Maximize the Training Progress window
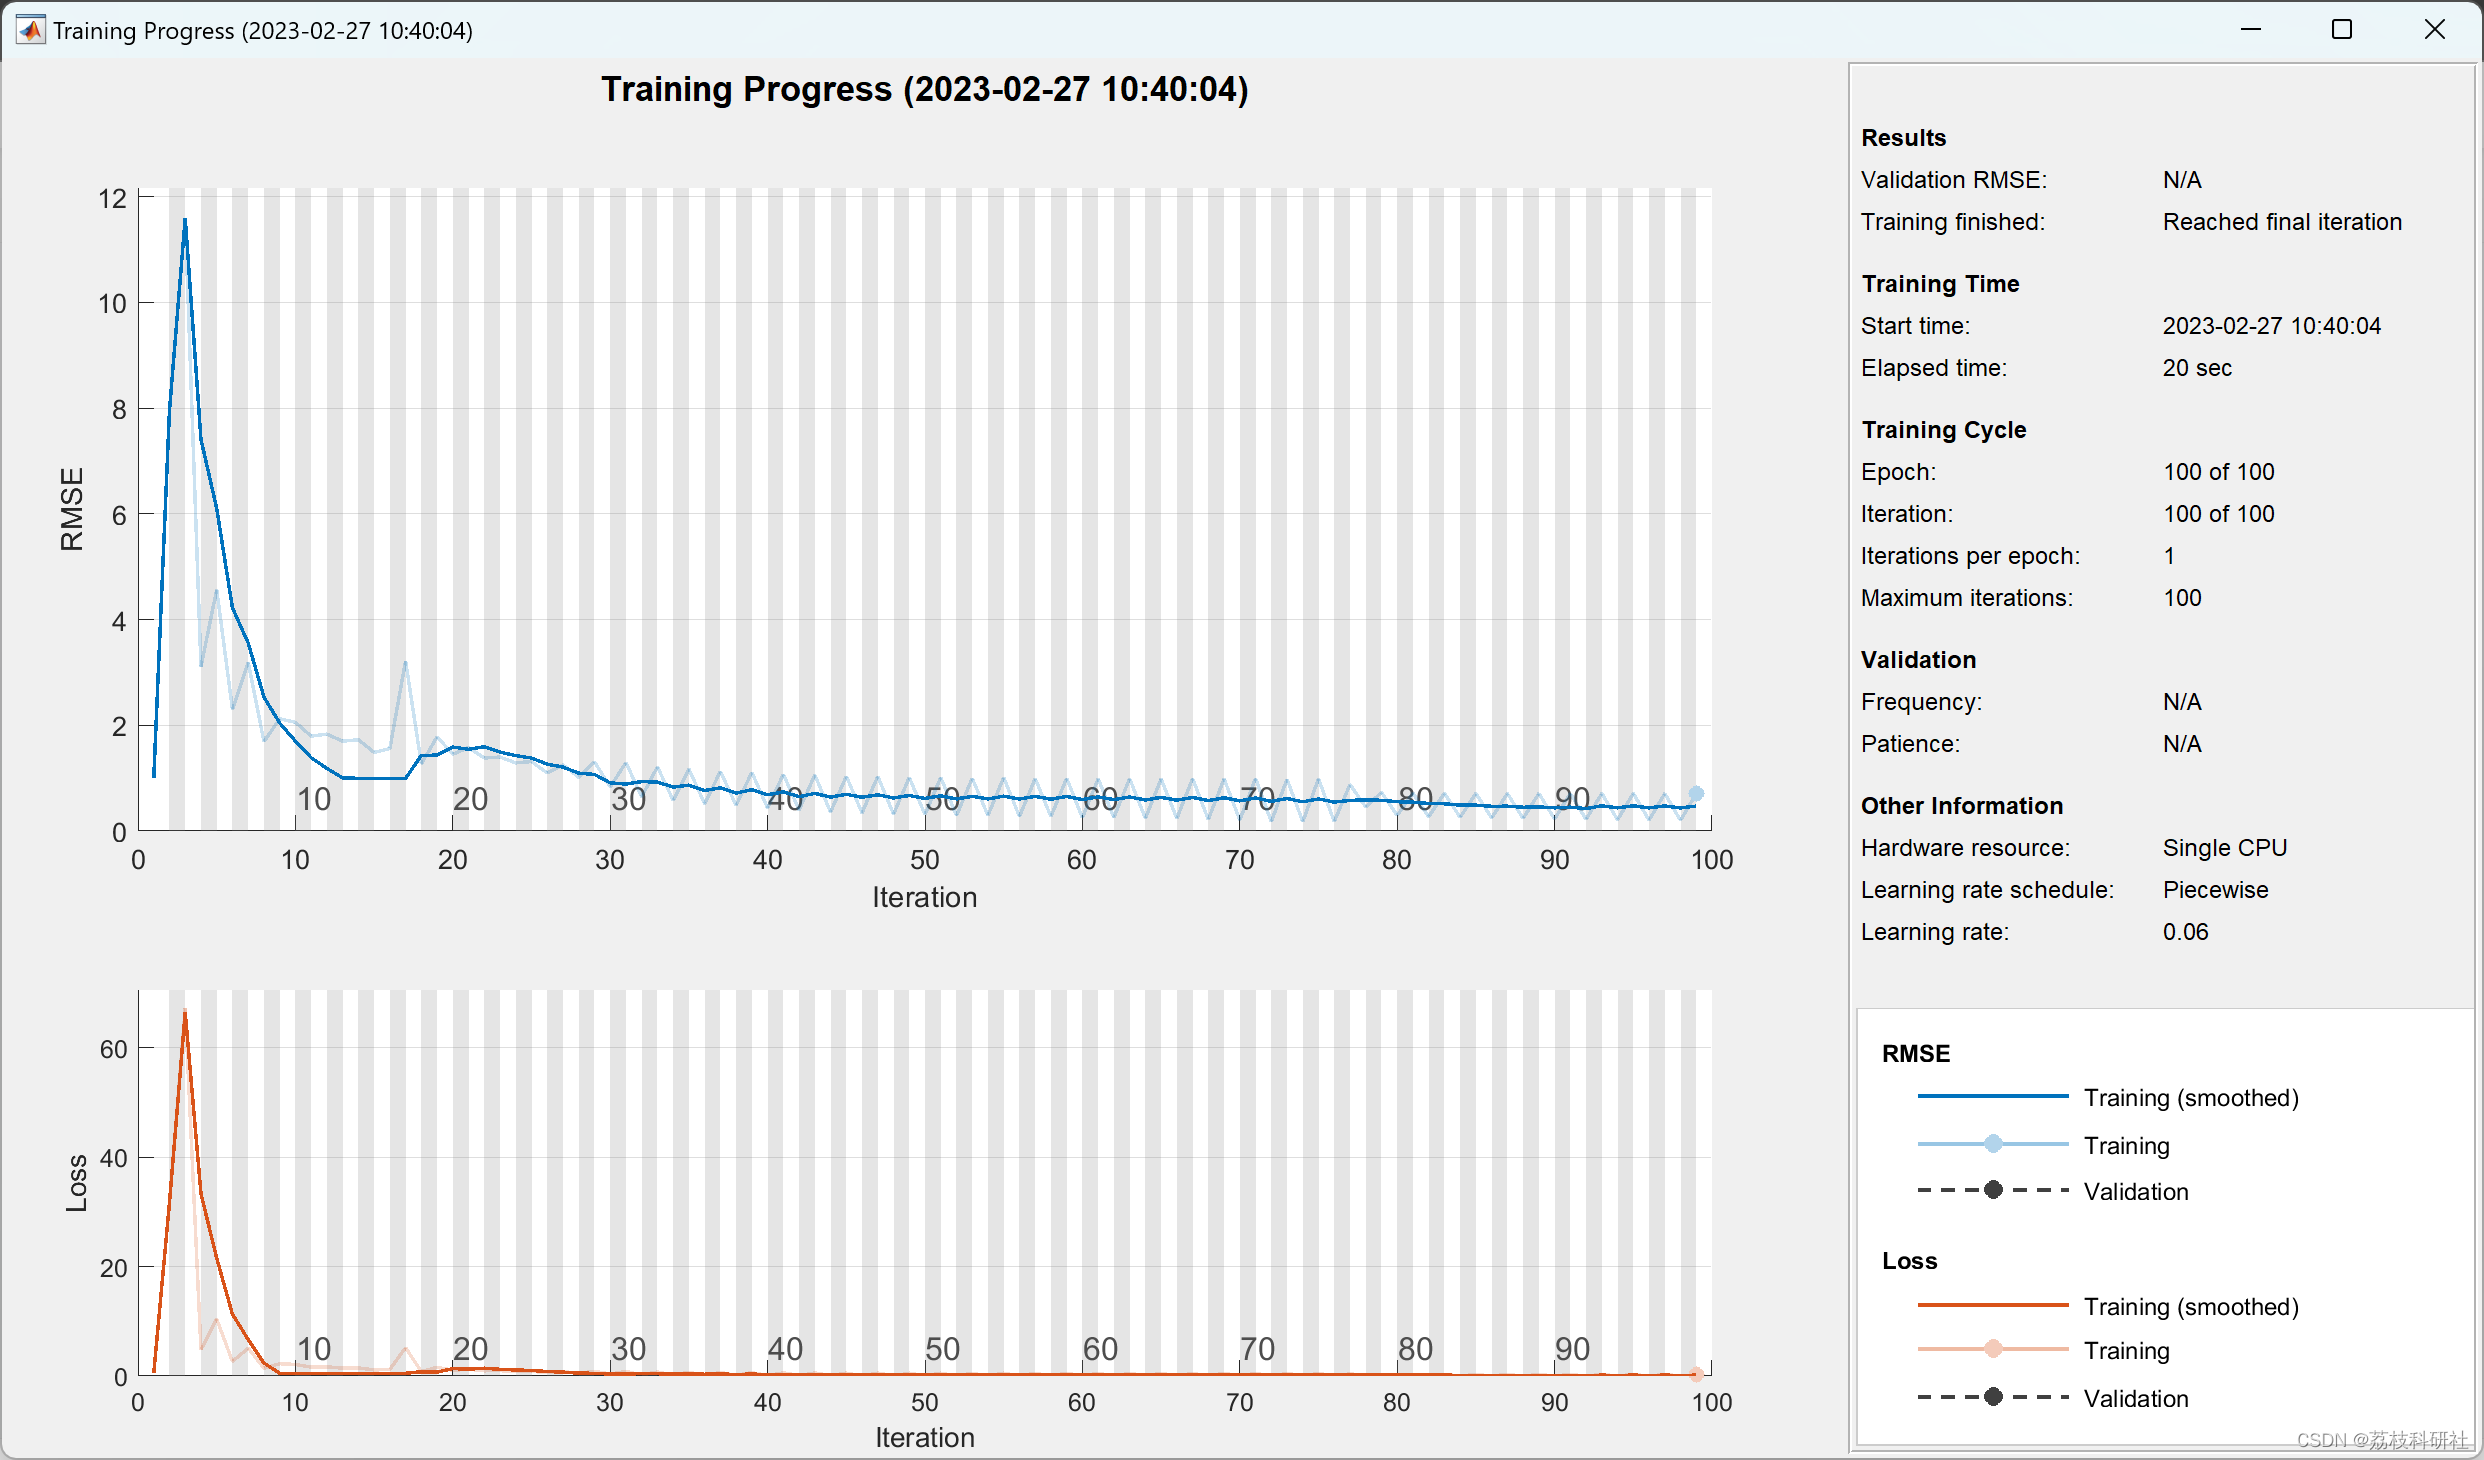Screen dimensions: 2484x1460 [x=2342, y=30]
